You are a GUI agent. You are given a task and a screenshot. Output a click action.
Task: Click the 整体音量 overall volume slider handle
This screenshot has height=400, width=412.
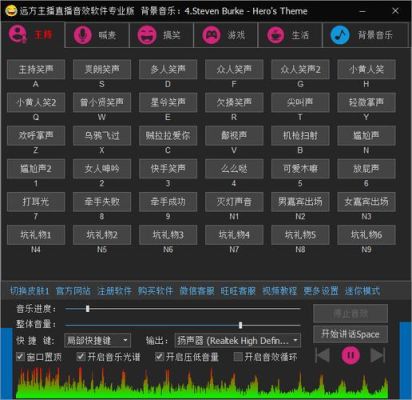(x=240, y=325)
